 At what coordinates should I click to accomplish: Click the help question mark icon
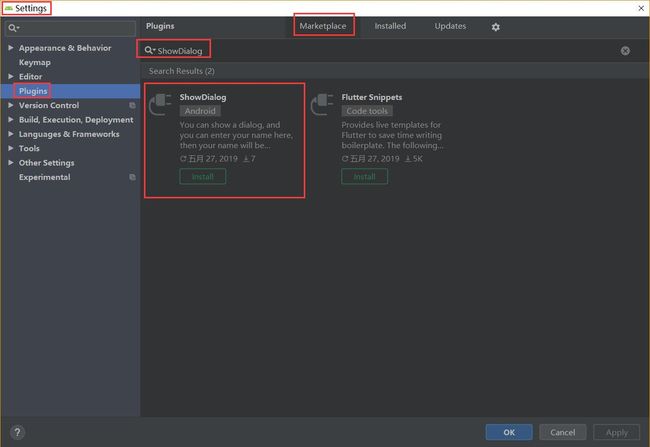coord(17,432)
